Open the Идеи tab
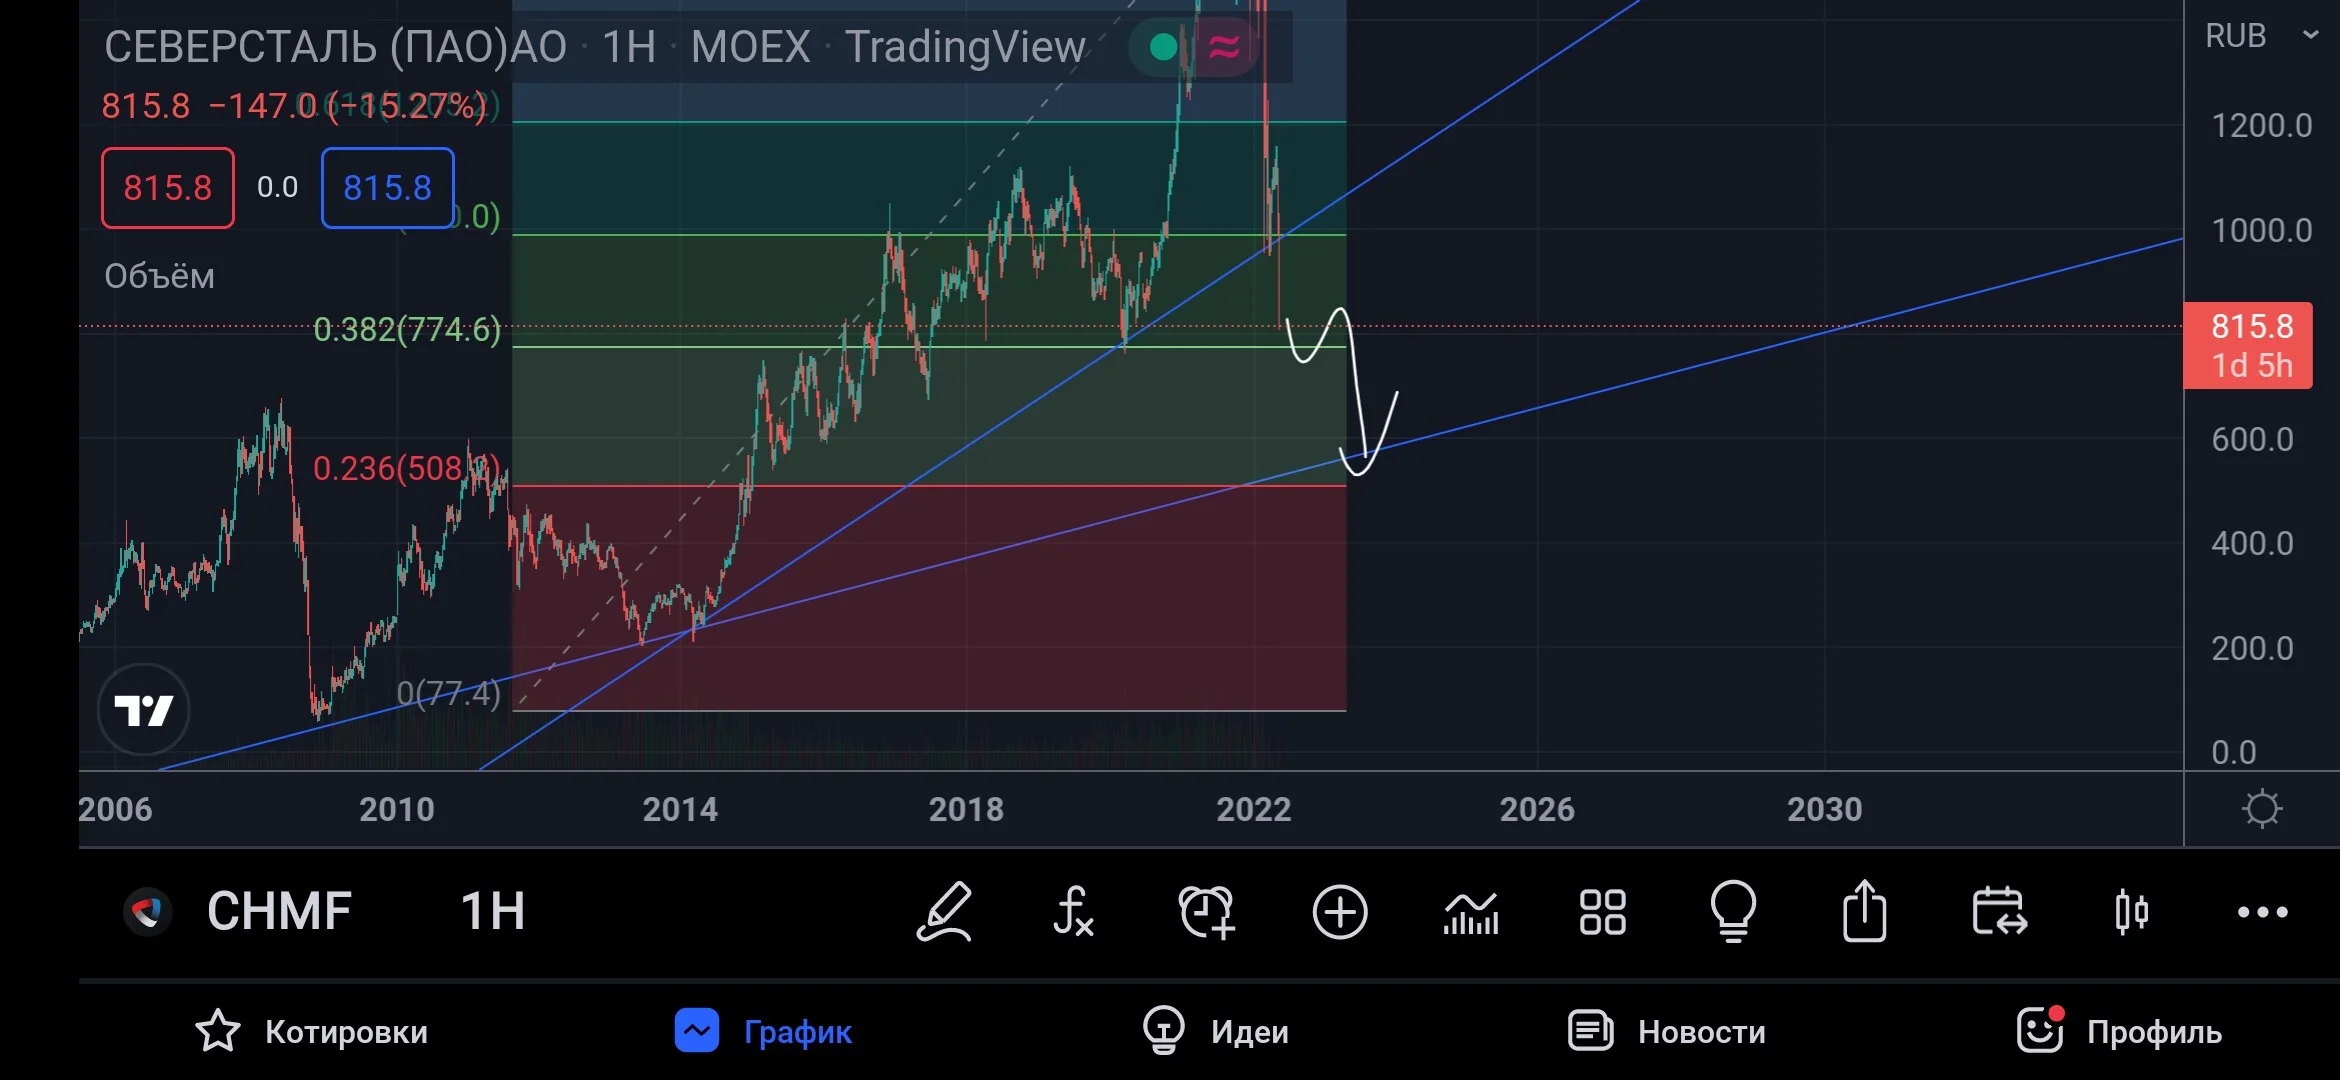 click(1215, 1031)
